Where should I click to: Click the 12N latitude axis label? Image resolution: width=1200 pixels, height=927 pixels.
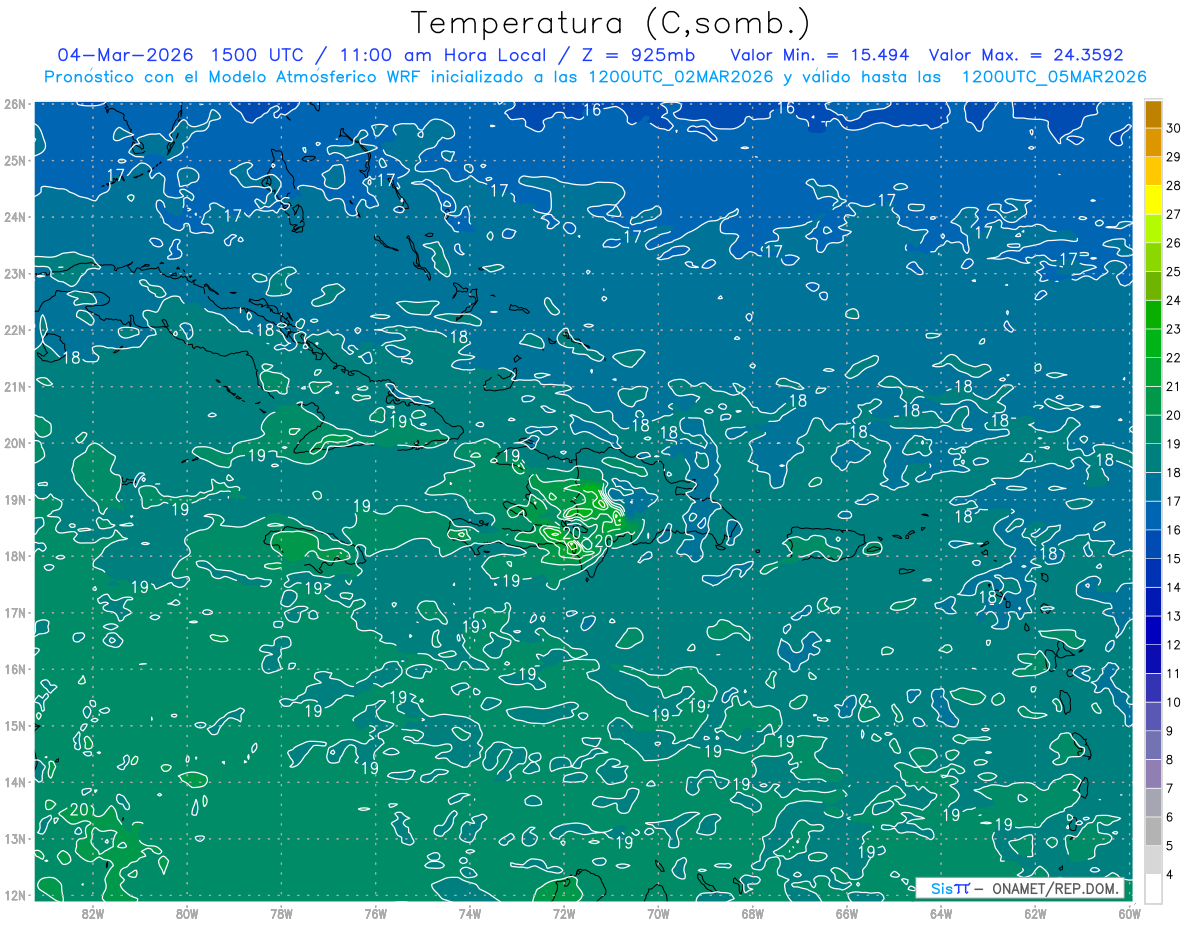coord(14,895)
